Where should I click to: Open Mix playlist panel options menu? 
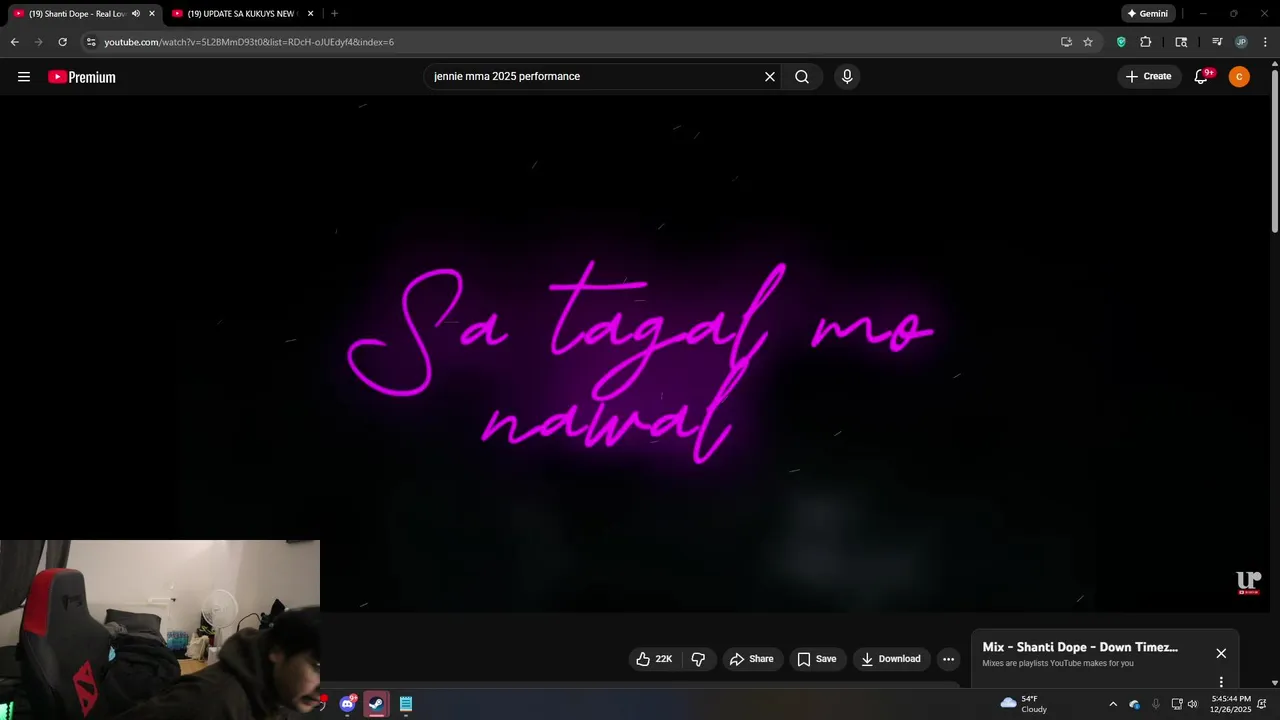point(1221,682)
